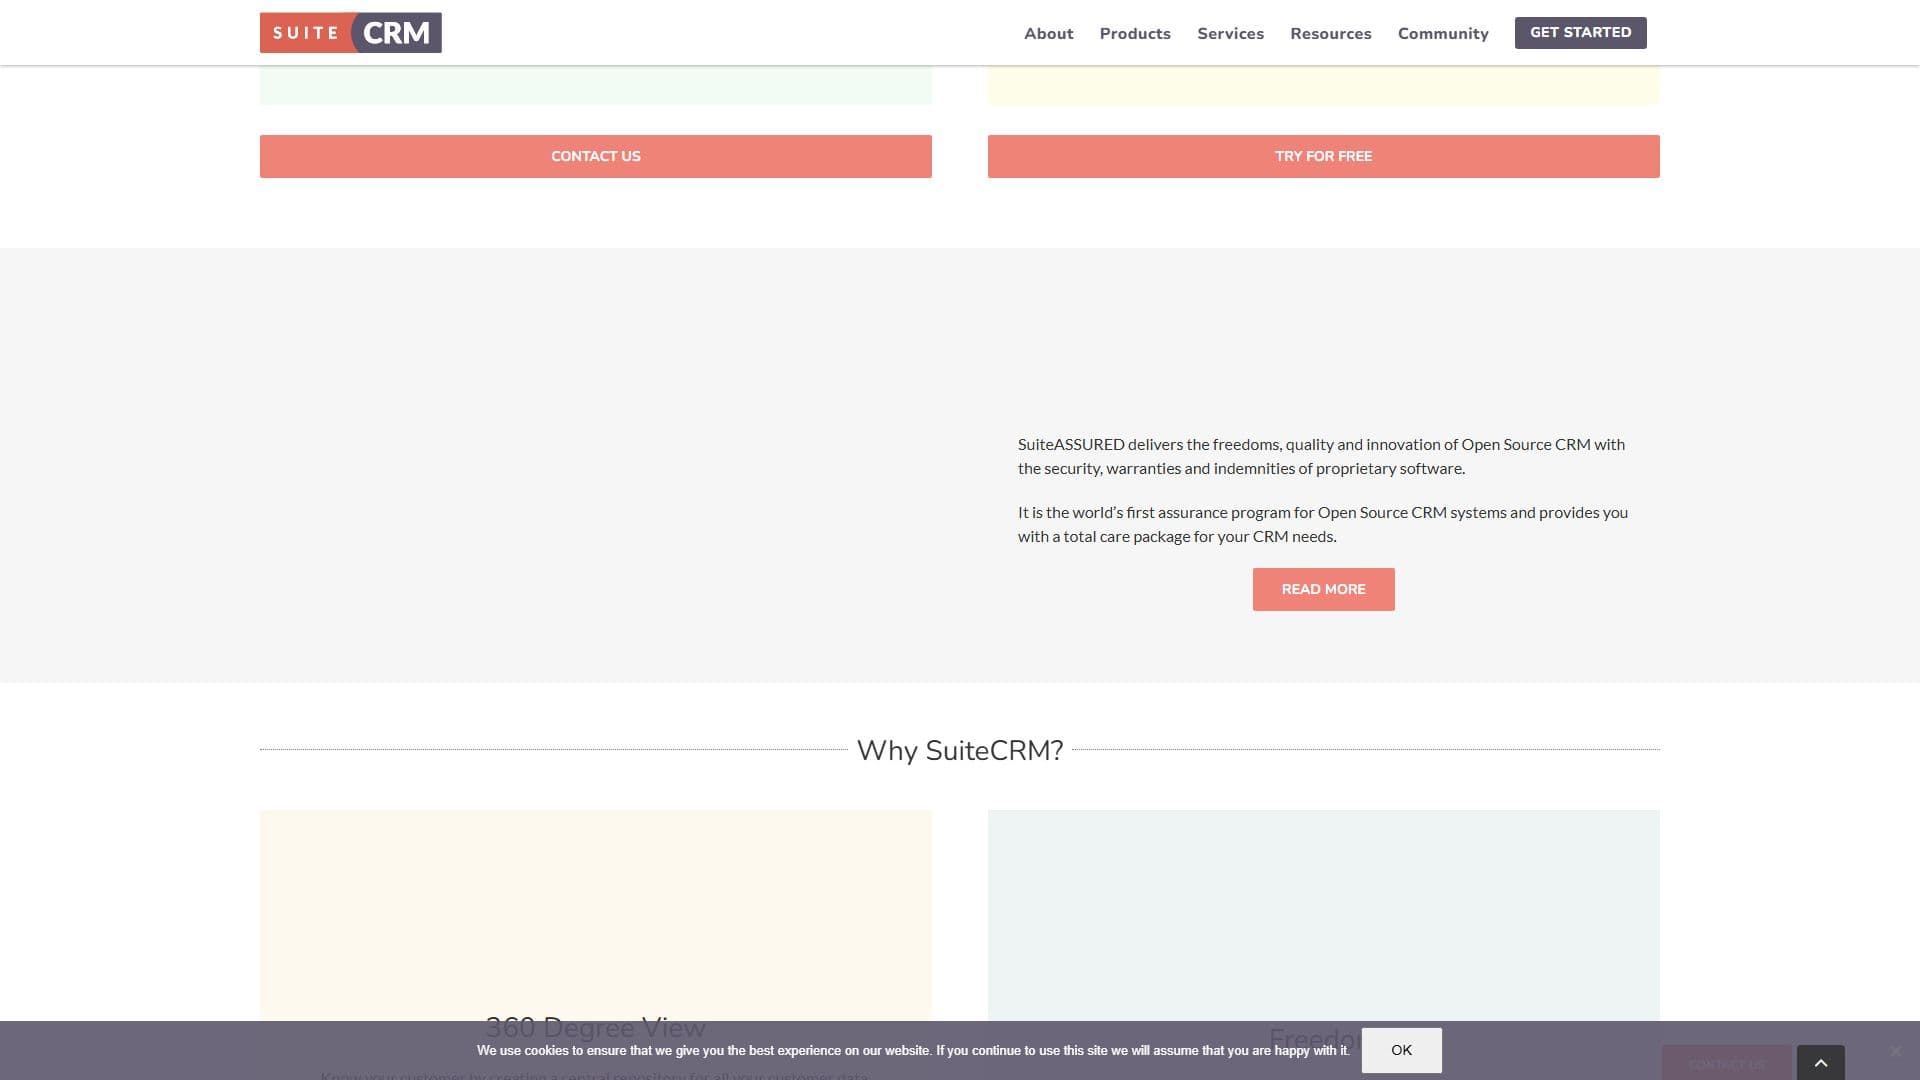Select the 360 Degree View heading
The width and height of the screenshot is (1920, 1080).
click(x=596, y=1026)
